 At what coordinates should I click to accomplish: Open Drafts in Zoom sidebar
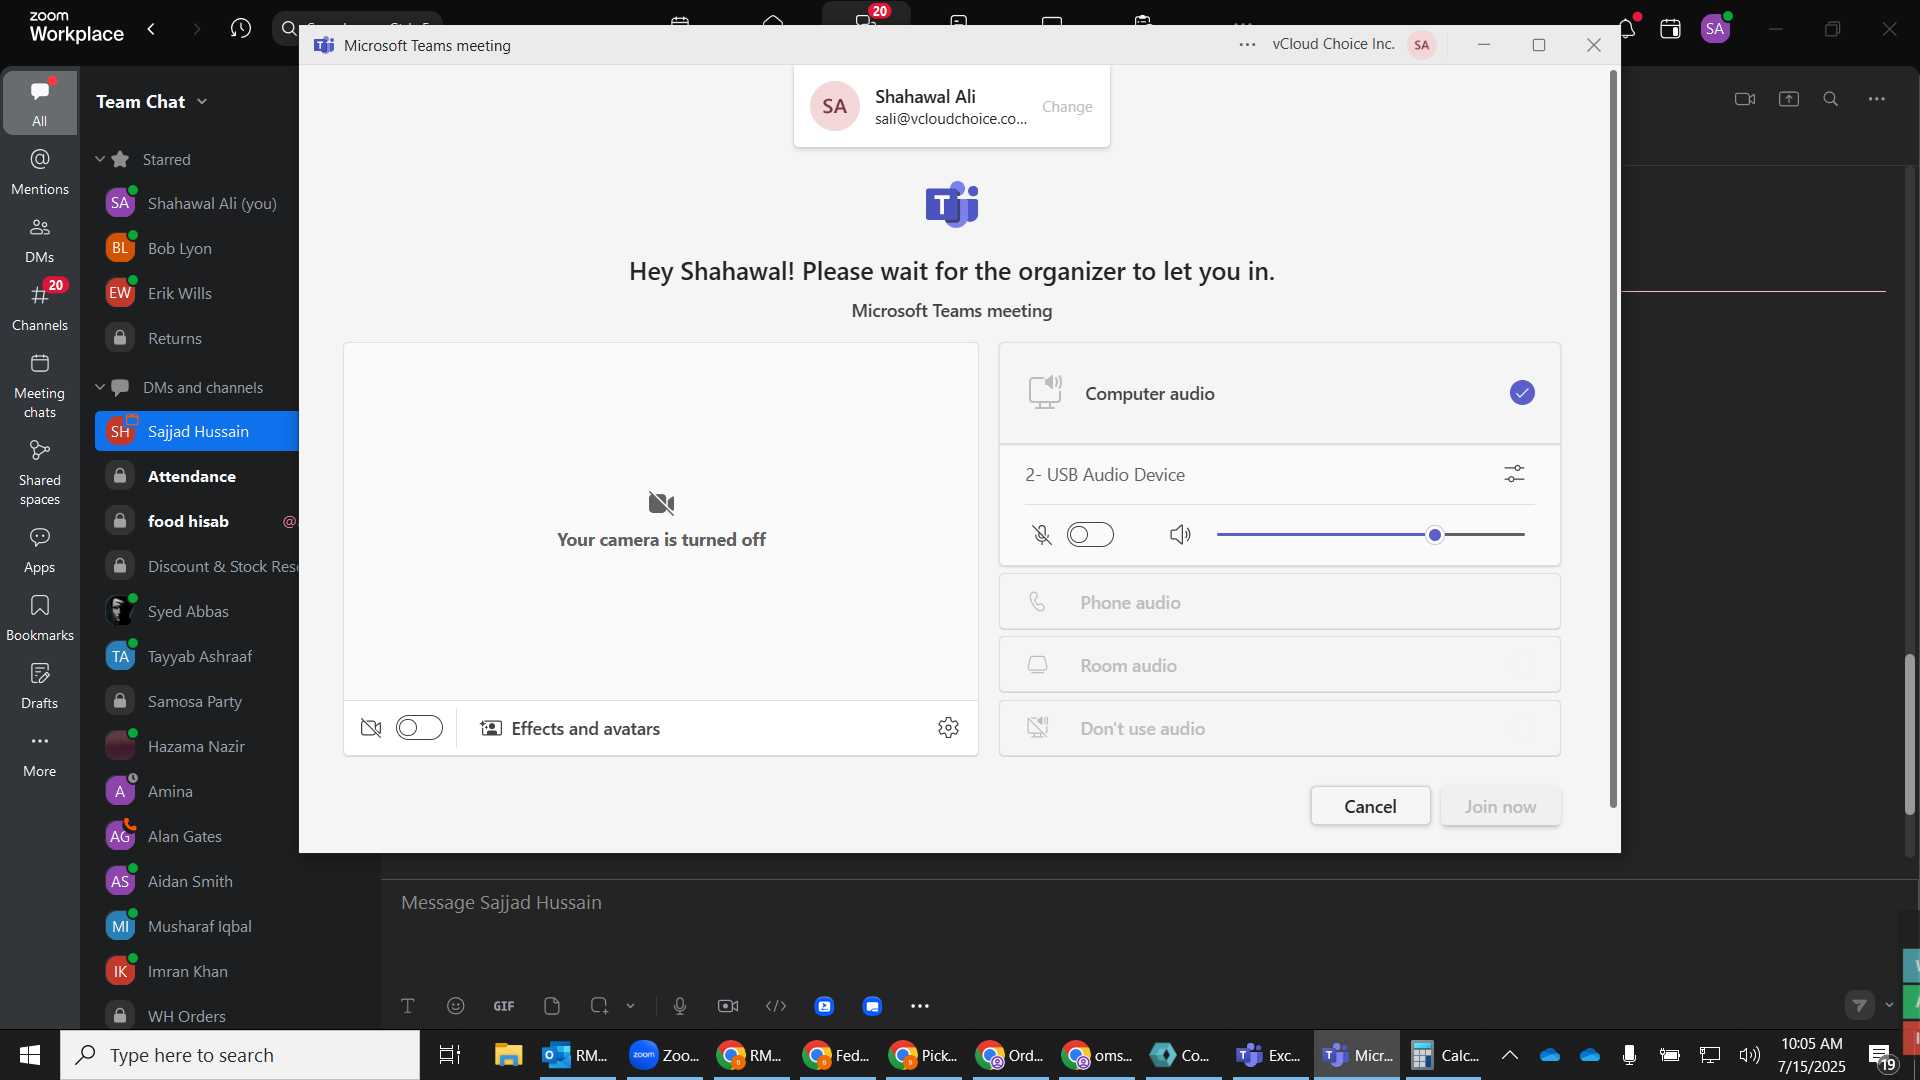coord(40,686)
